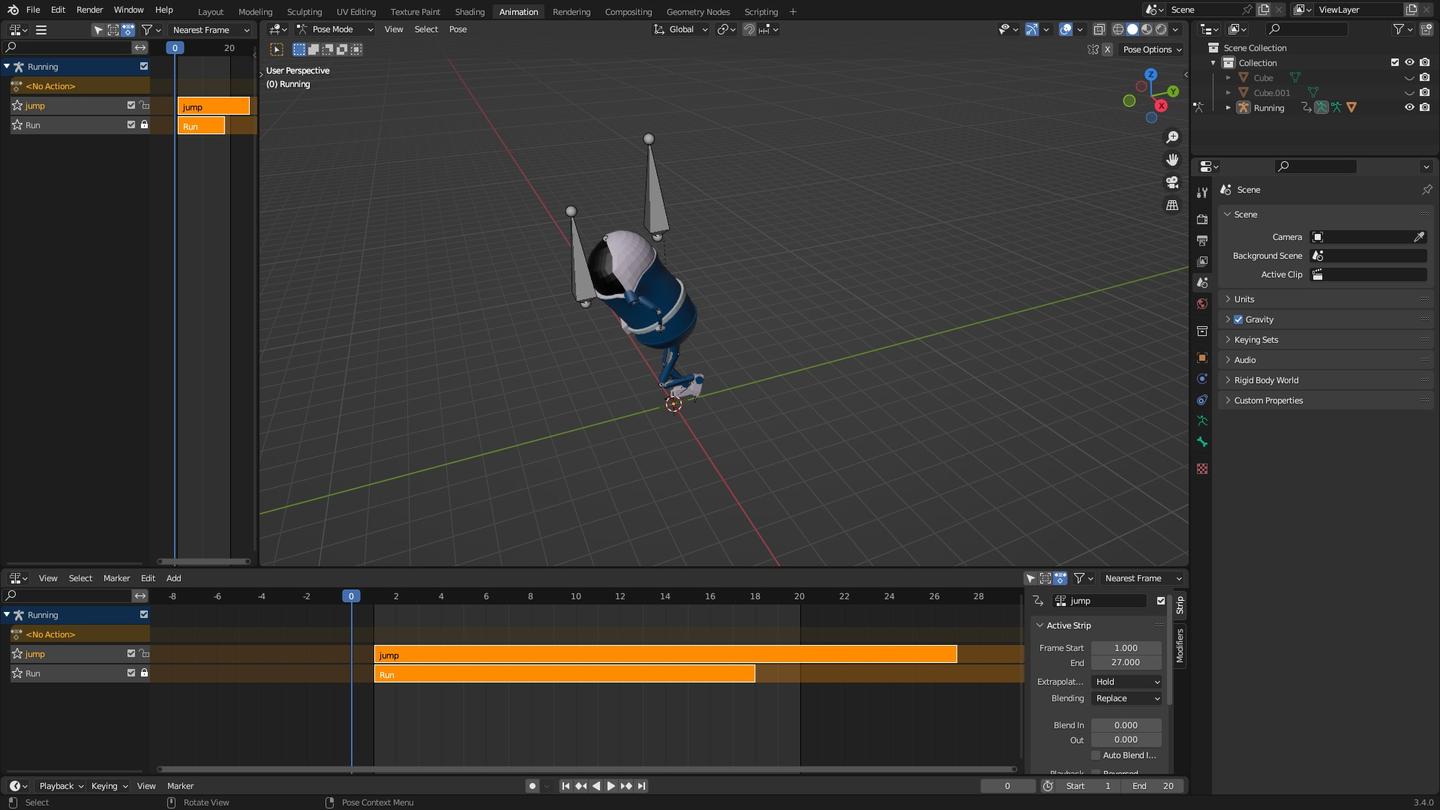Uncheck jump track mute checkbox in lower NLA

[x=131, y=654]
